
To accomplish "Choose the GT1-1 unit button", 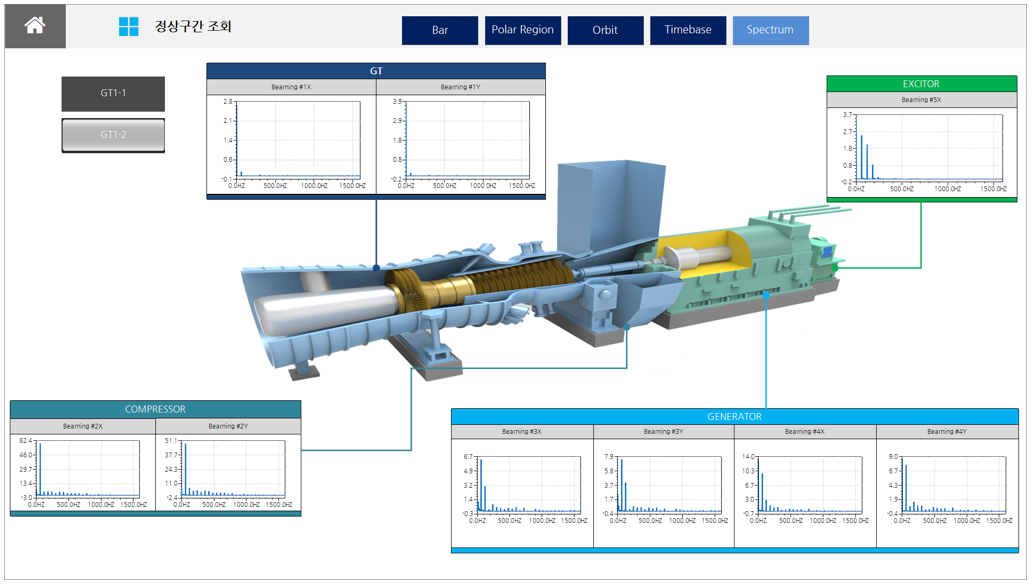I will coord(113,93).
